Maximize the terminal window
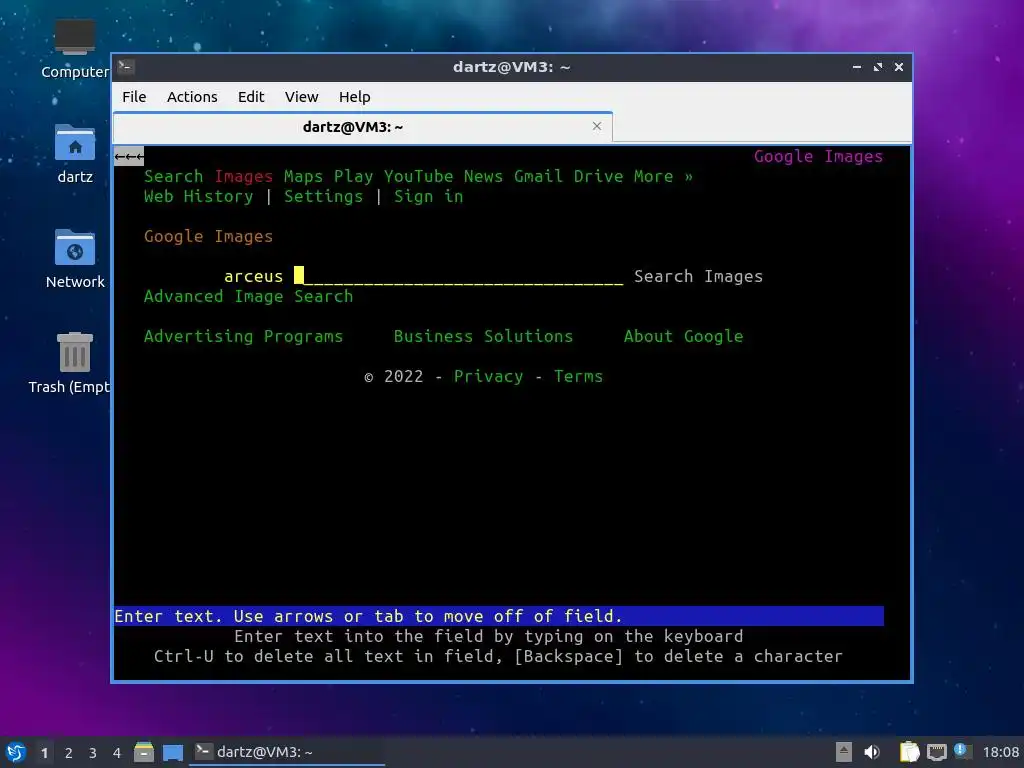The width and height of the screenshot is (1024, 768). point(878,67)
